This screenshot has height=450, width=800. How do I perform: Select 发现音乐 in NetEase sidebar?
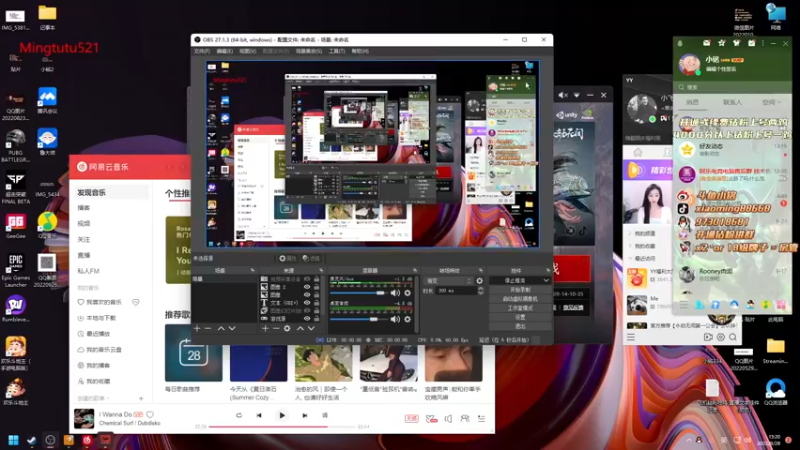(x=110, y=192)
